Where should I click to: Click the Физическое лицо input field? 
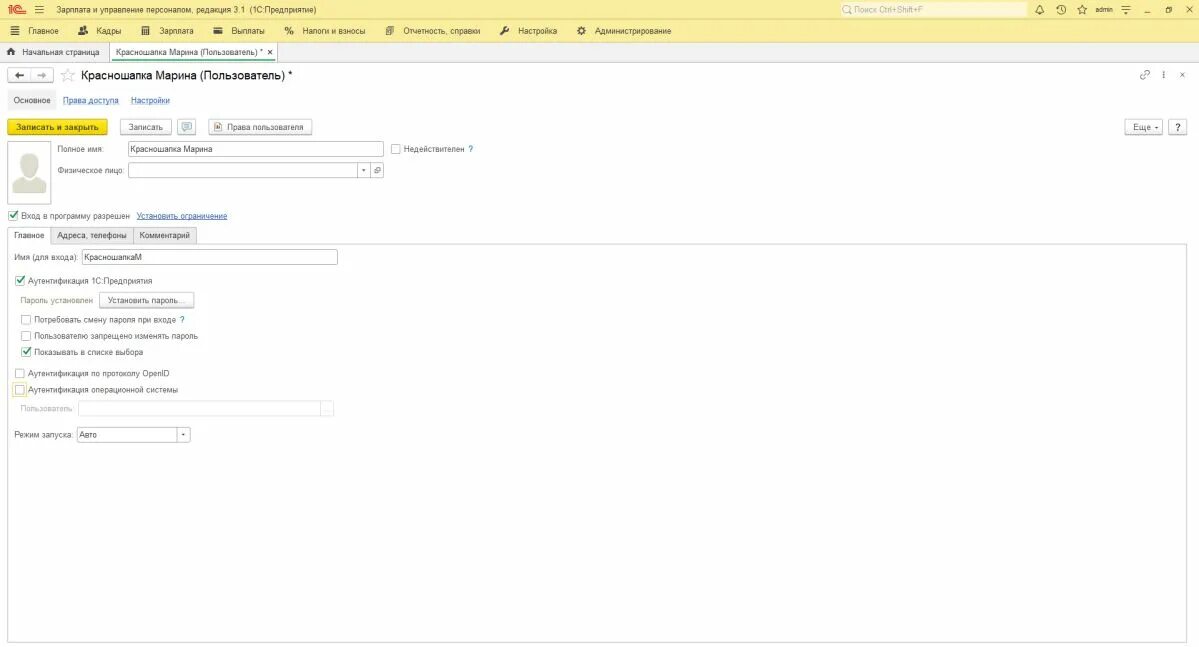point(242,171)
